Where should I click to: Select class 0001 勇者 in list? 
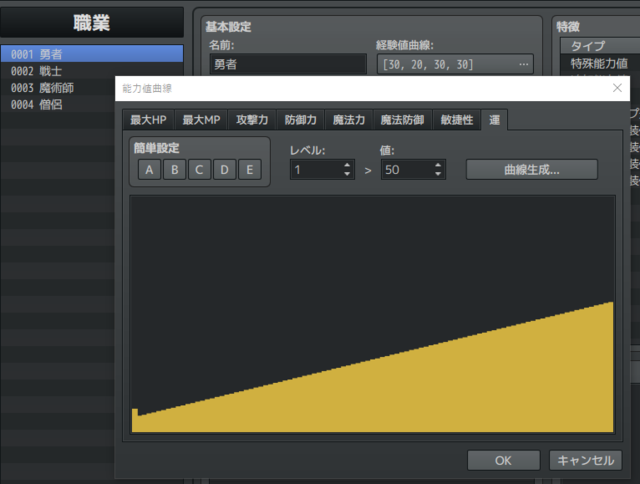pyautogui.click(x=92, y=54)
